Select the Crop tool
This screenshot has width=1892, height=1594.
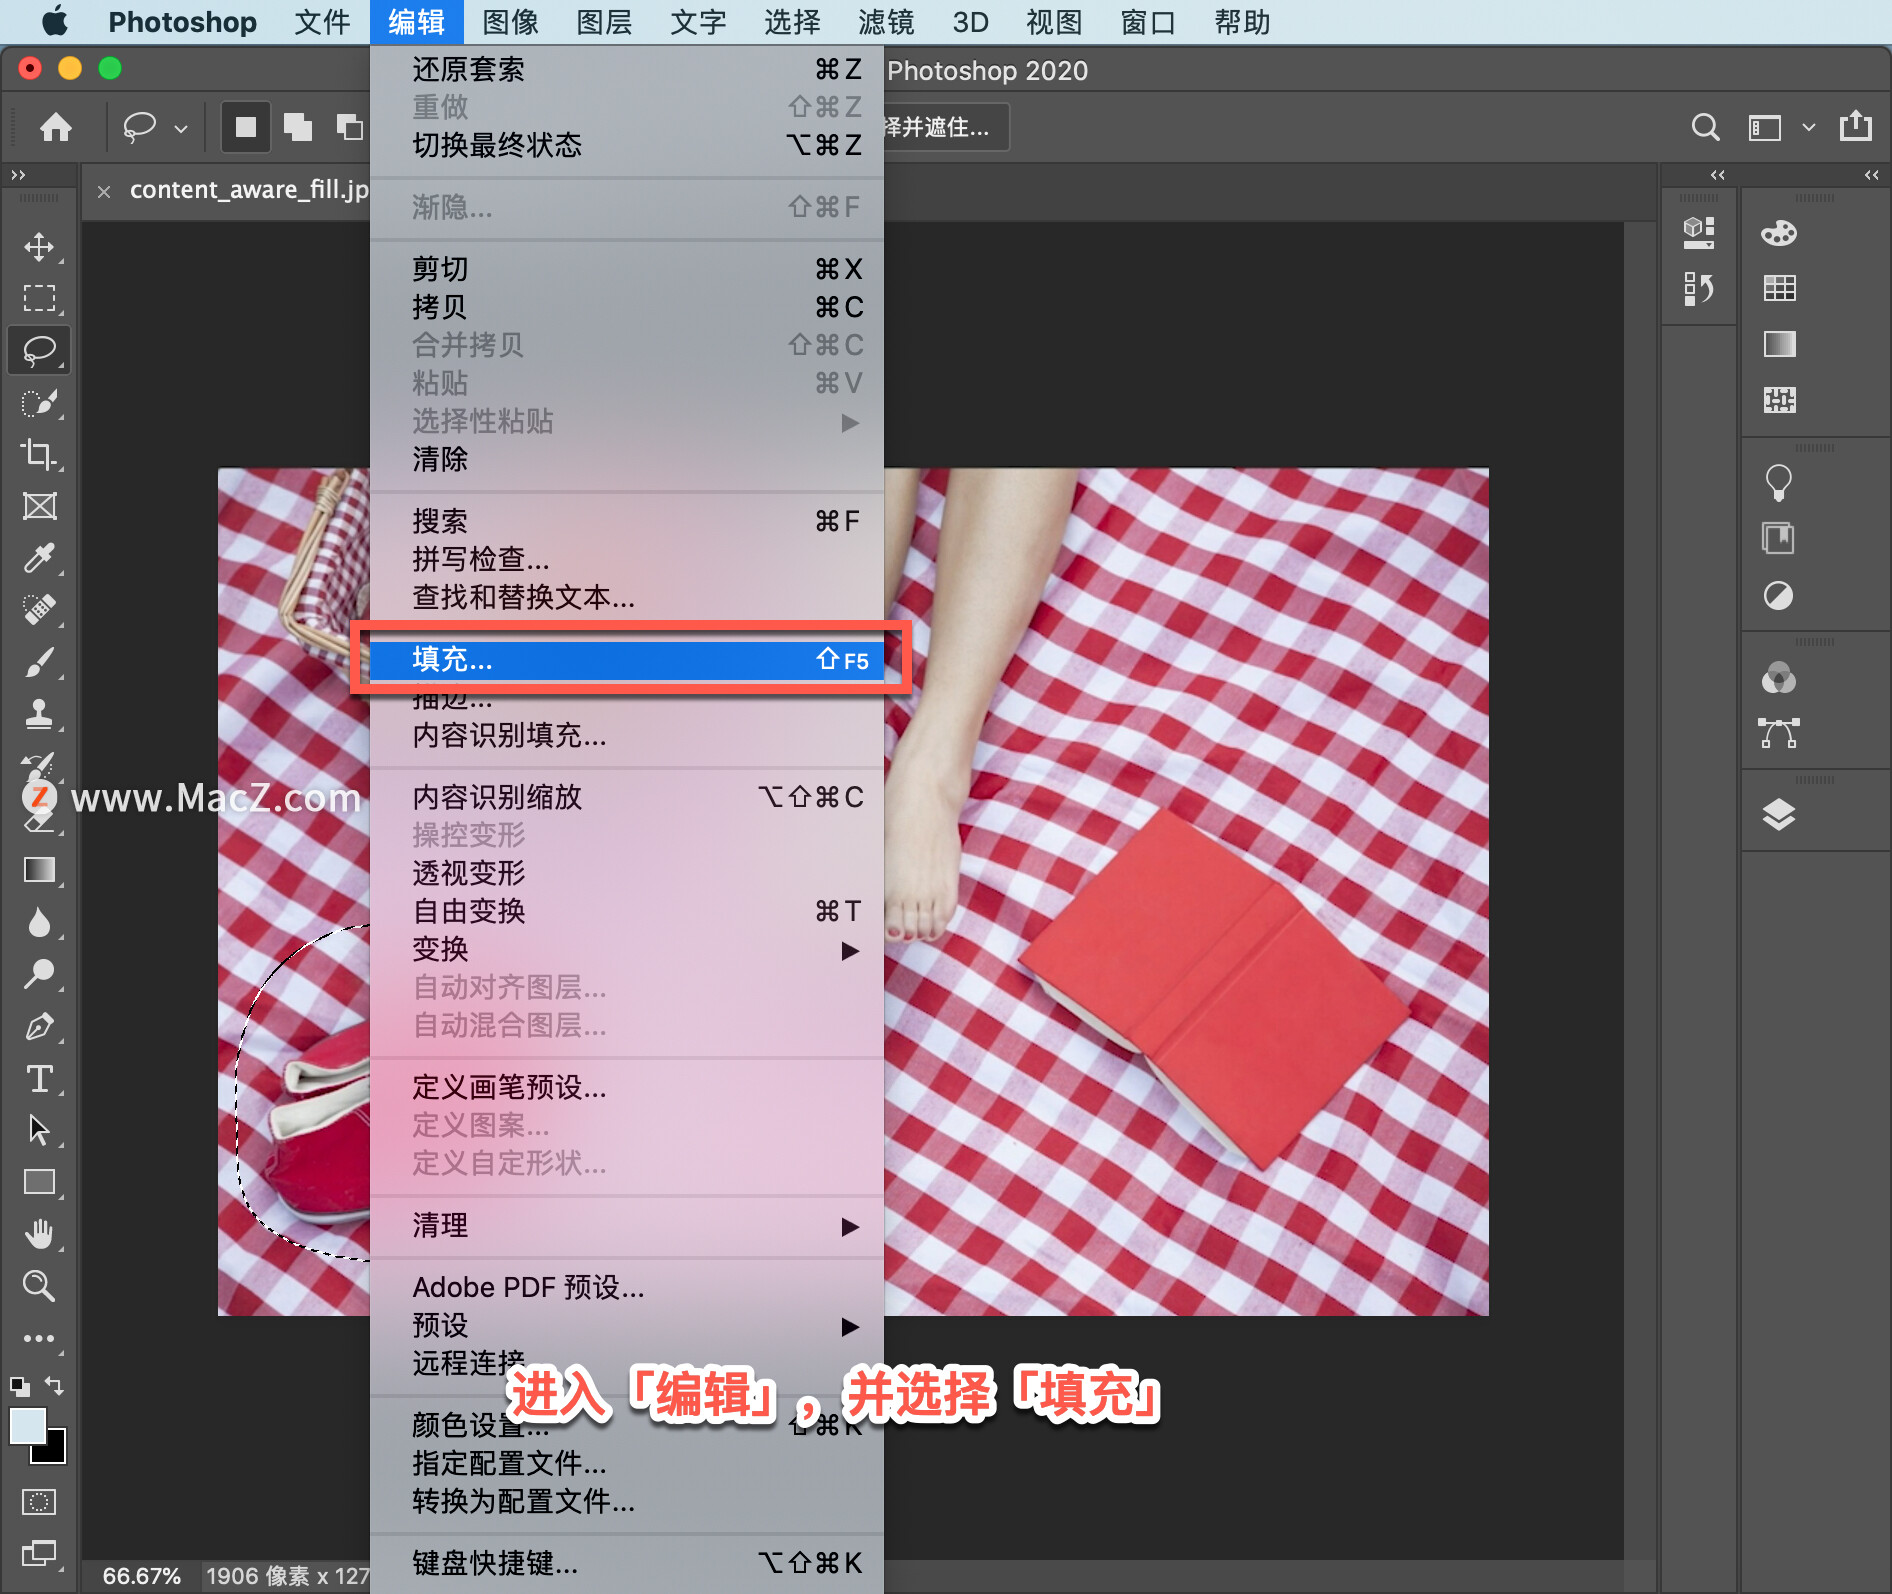tap(39, 454)
